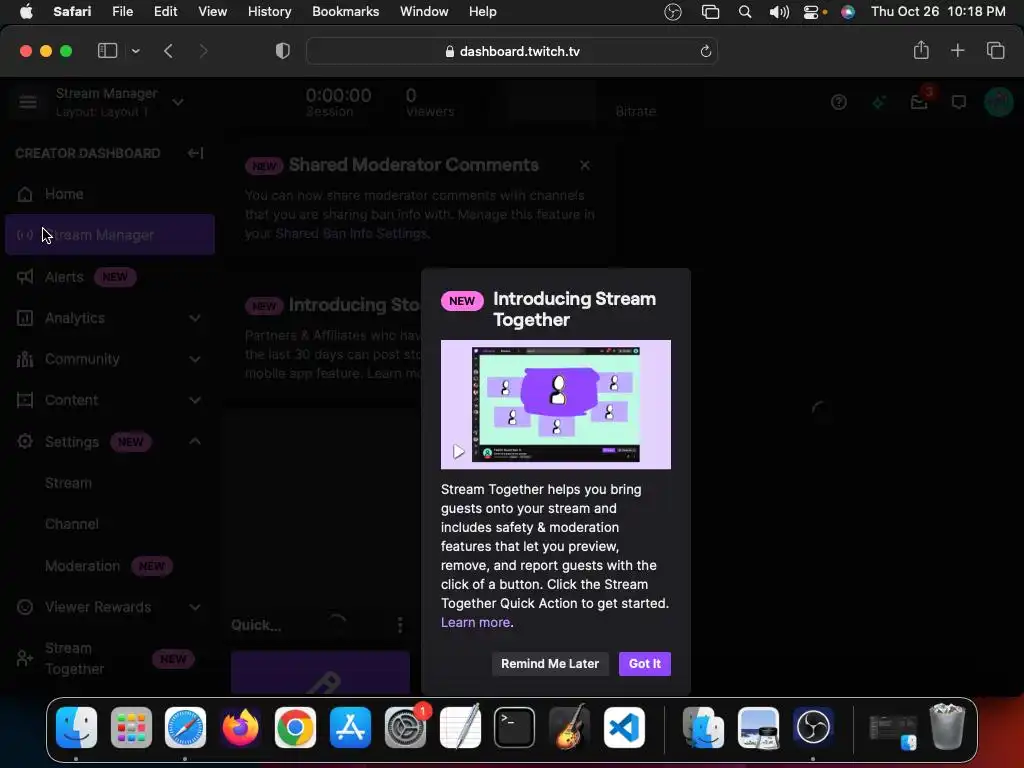
Task: Click the Stream Together preview thumbnail
Action: tap(556, 404)
